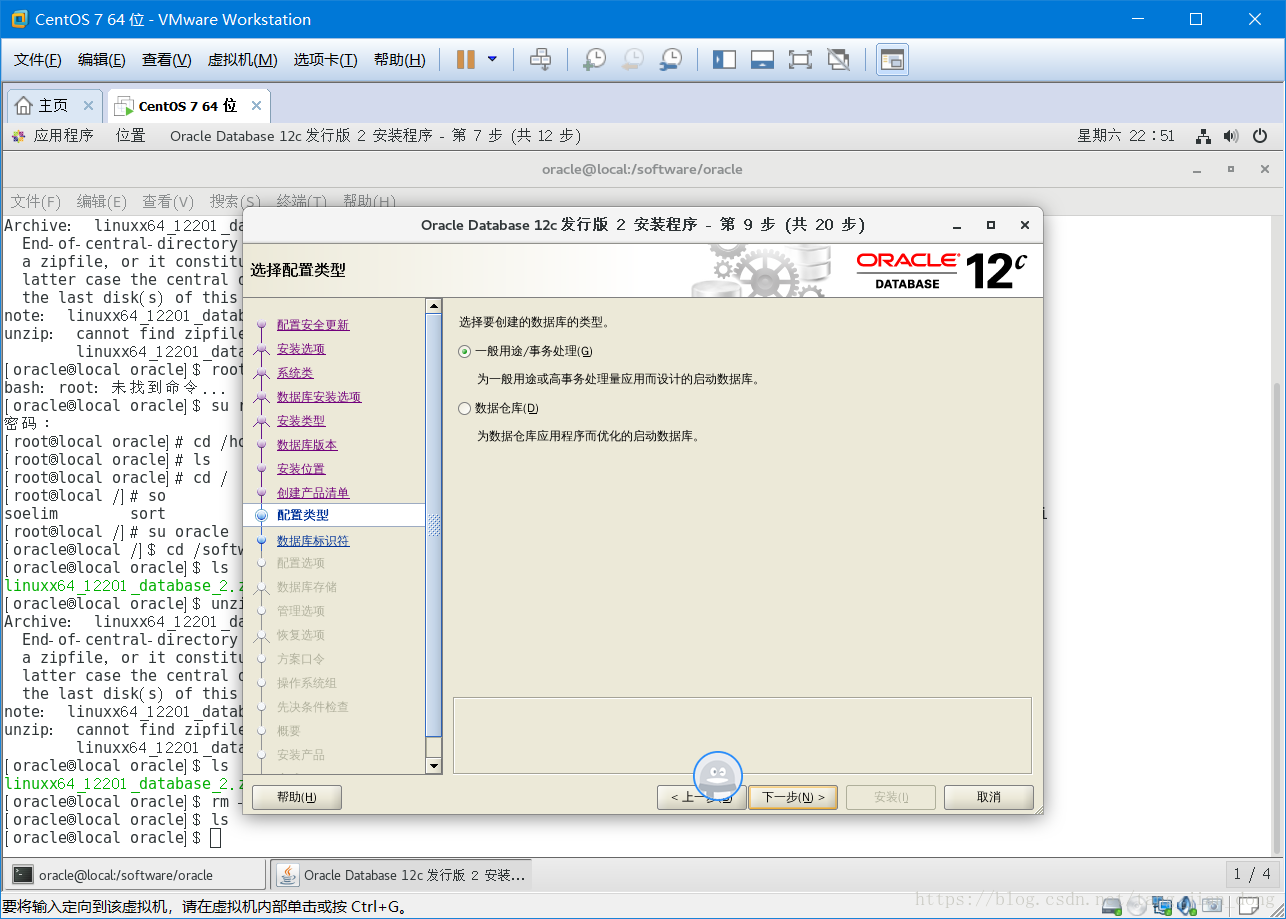
Task: Switch to the oracle@local terminal taskbar item
Action: tap(136, 875)
